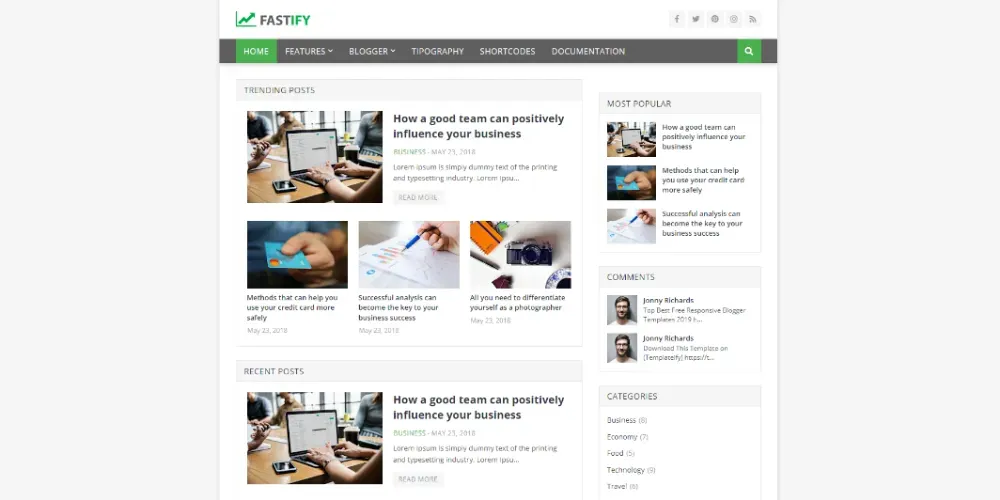Click Read More under Trending Posts

[418, 198]
